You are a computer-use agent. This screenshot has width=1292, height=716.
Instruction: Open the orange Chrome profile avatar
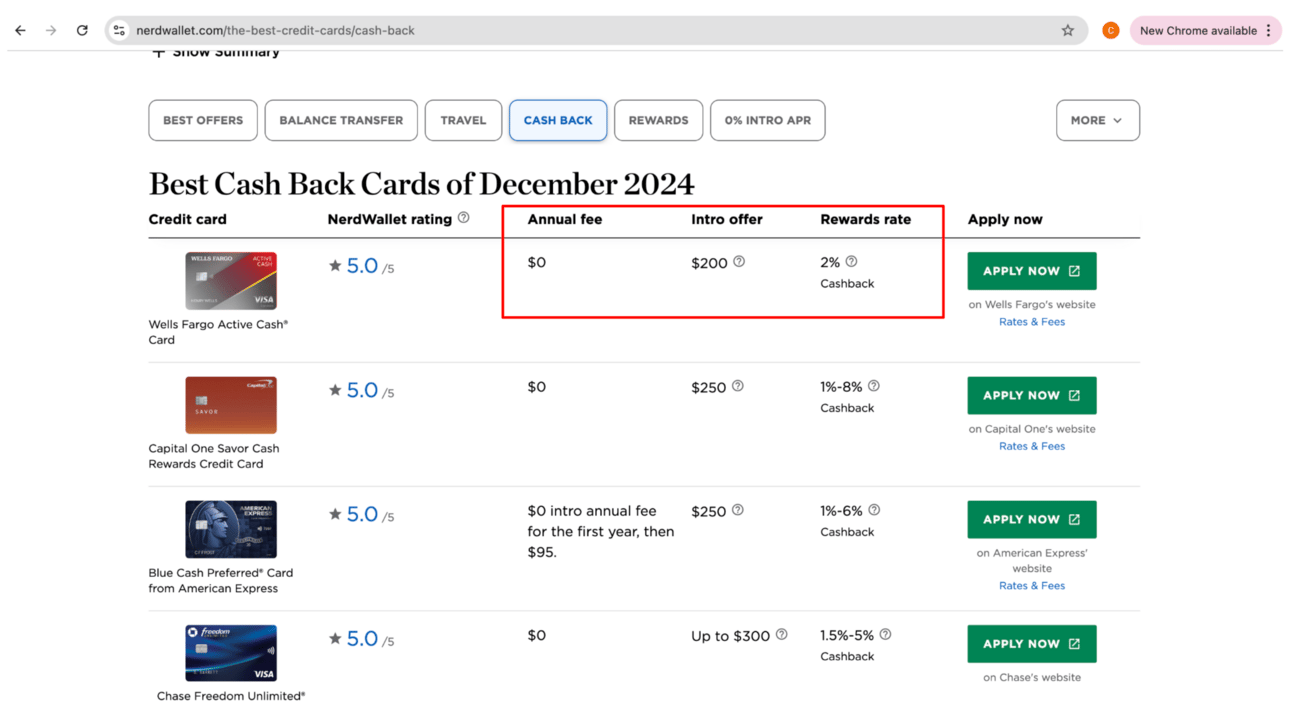pyautogui.click(x=1110, y=31)
